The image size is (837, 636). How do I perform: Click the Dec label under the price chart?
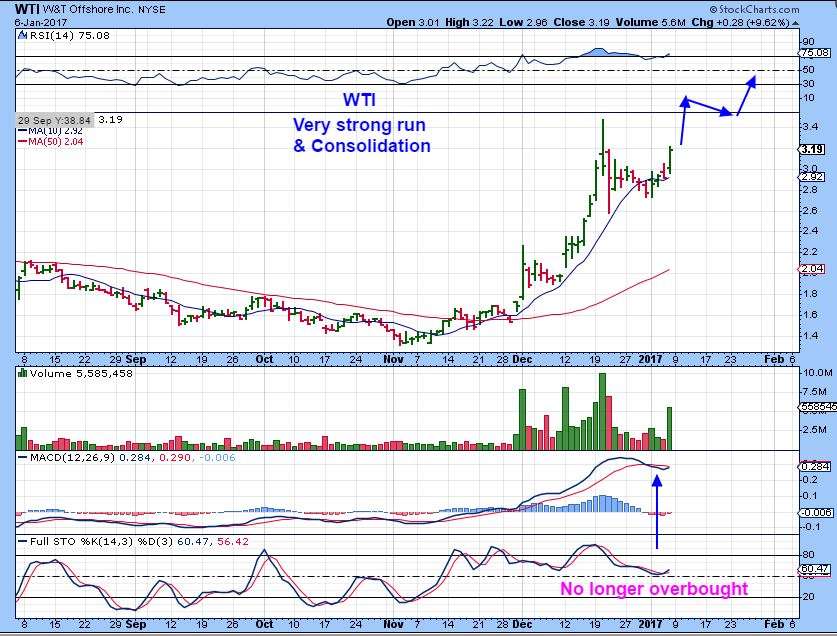pos(522,359)
